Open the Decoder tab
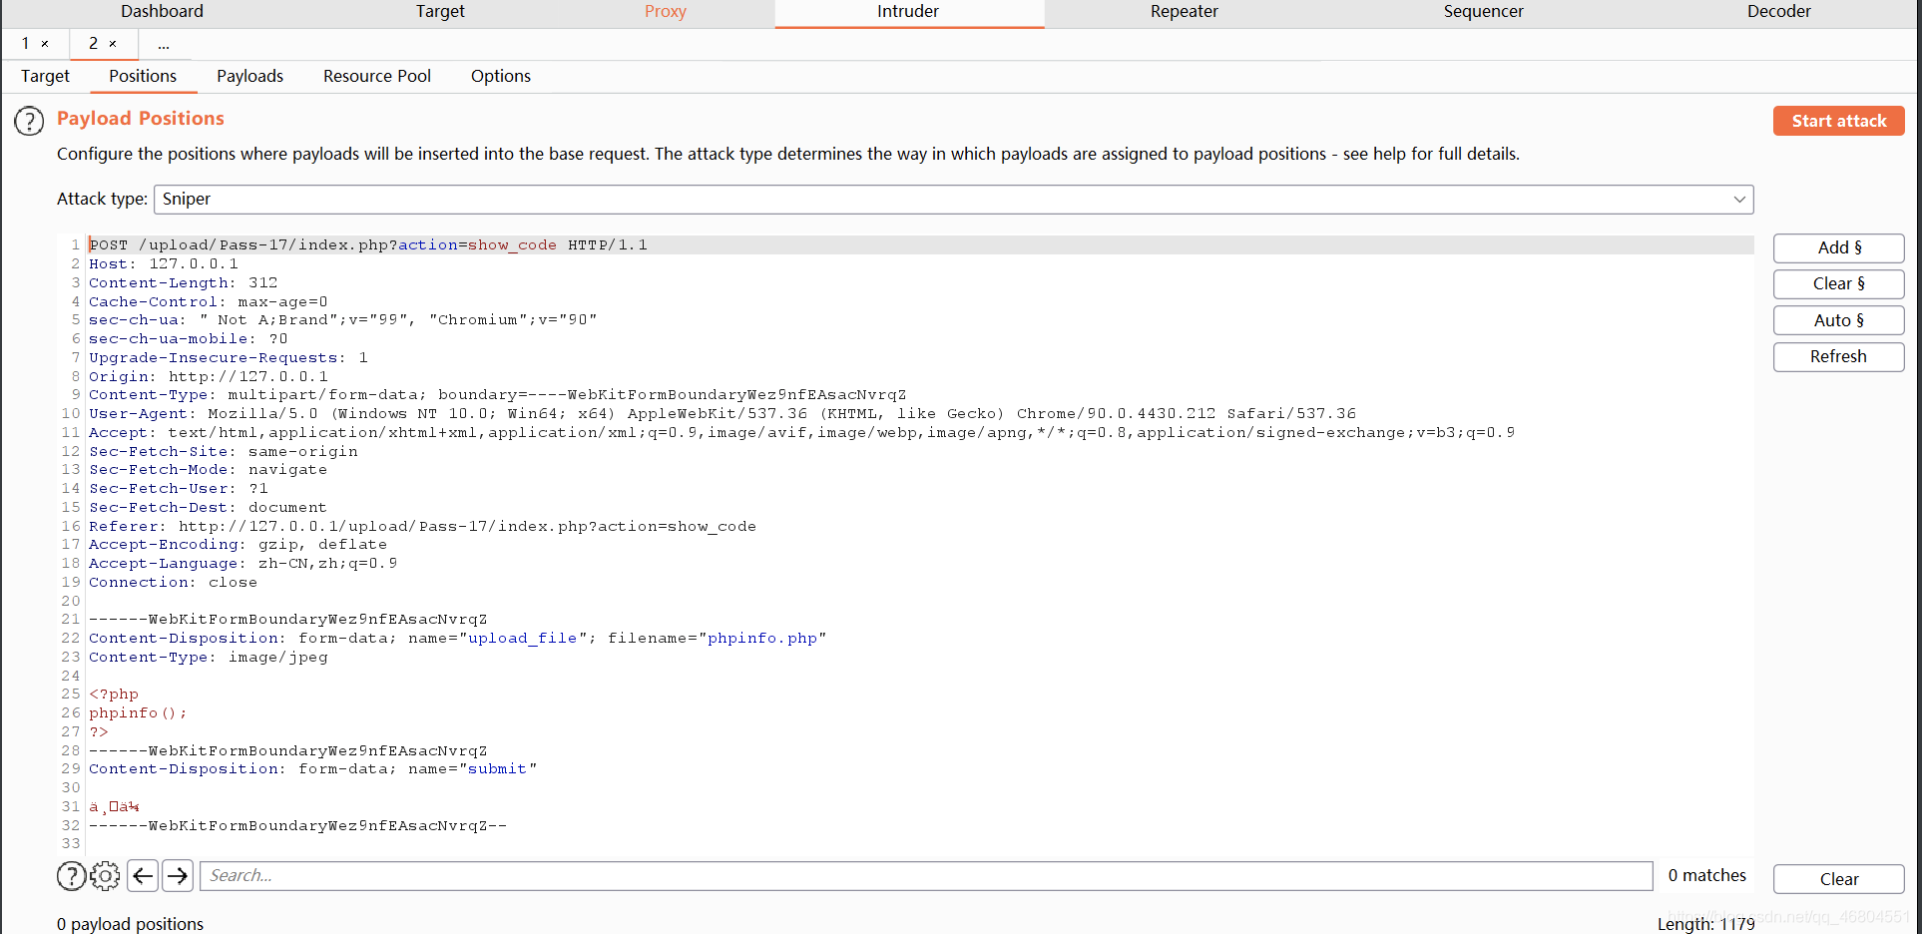1922x934 pixels. [x=1779, y=11]
